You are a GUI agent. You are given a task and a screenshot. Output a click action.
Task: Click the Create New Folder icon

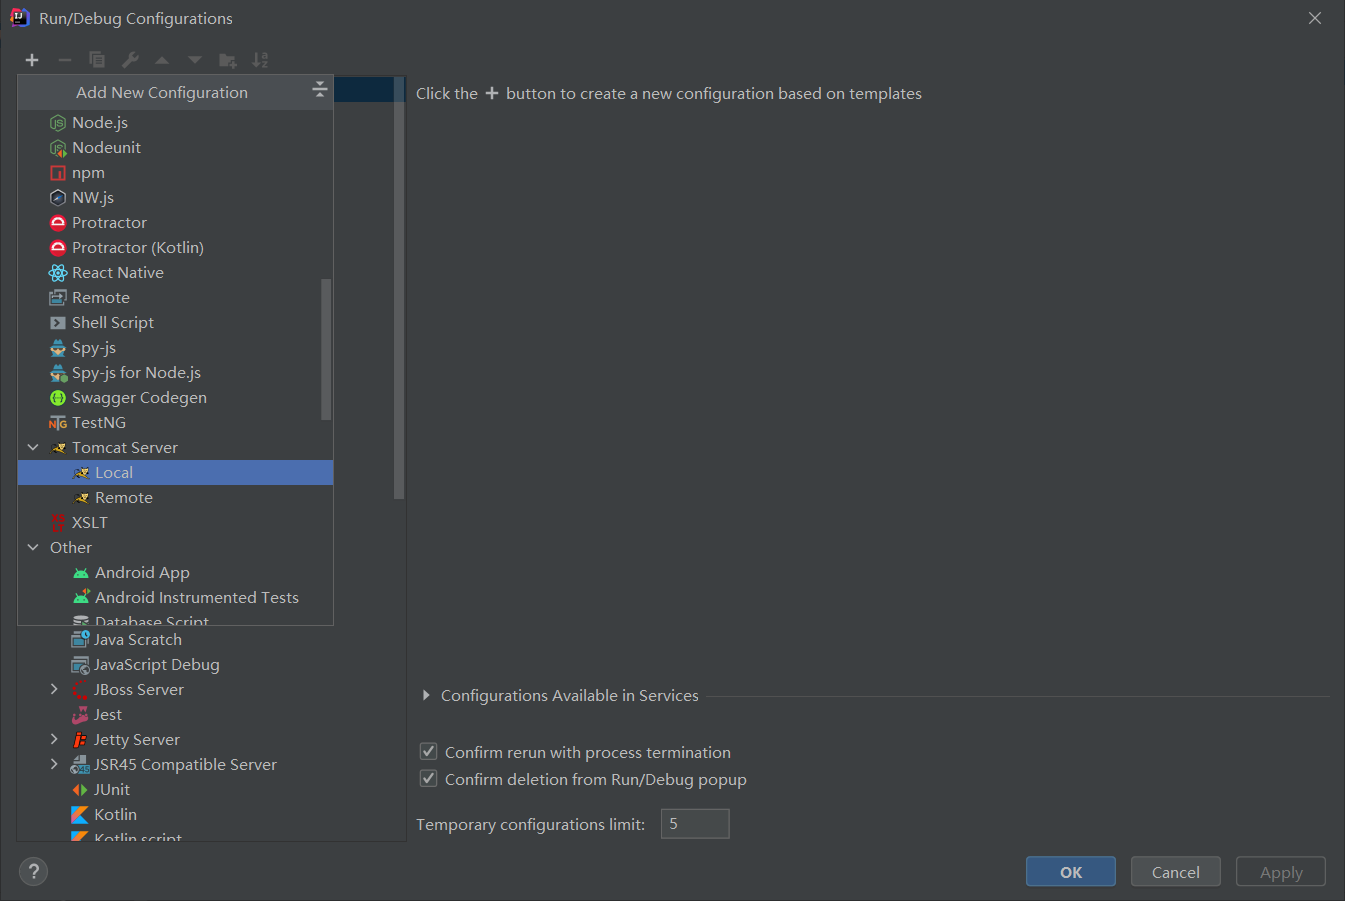click(228, 60)
